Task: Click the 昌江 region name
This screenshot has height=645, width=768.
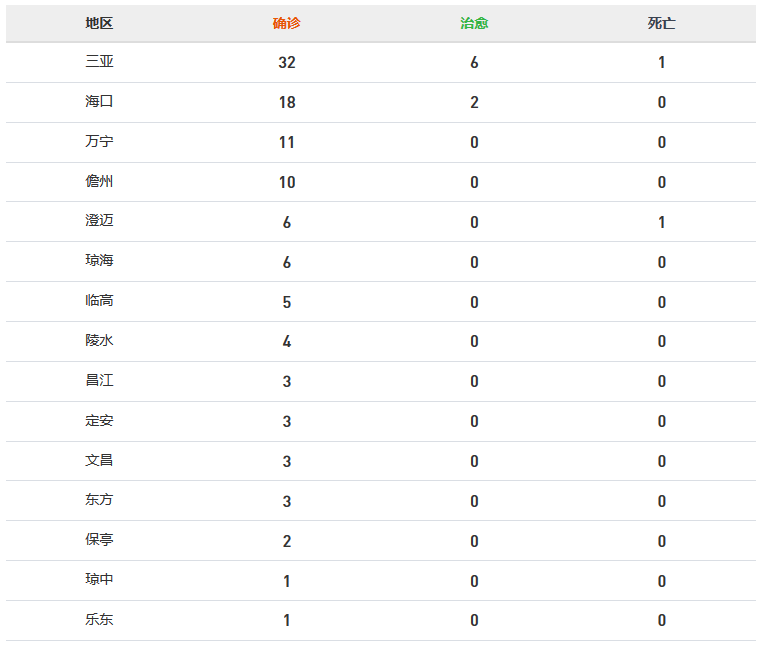Action: (99, 381)
